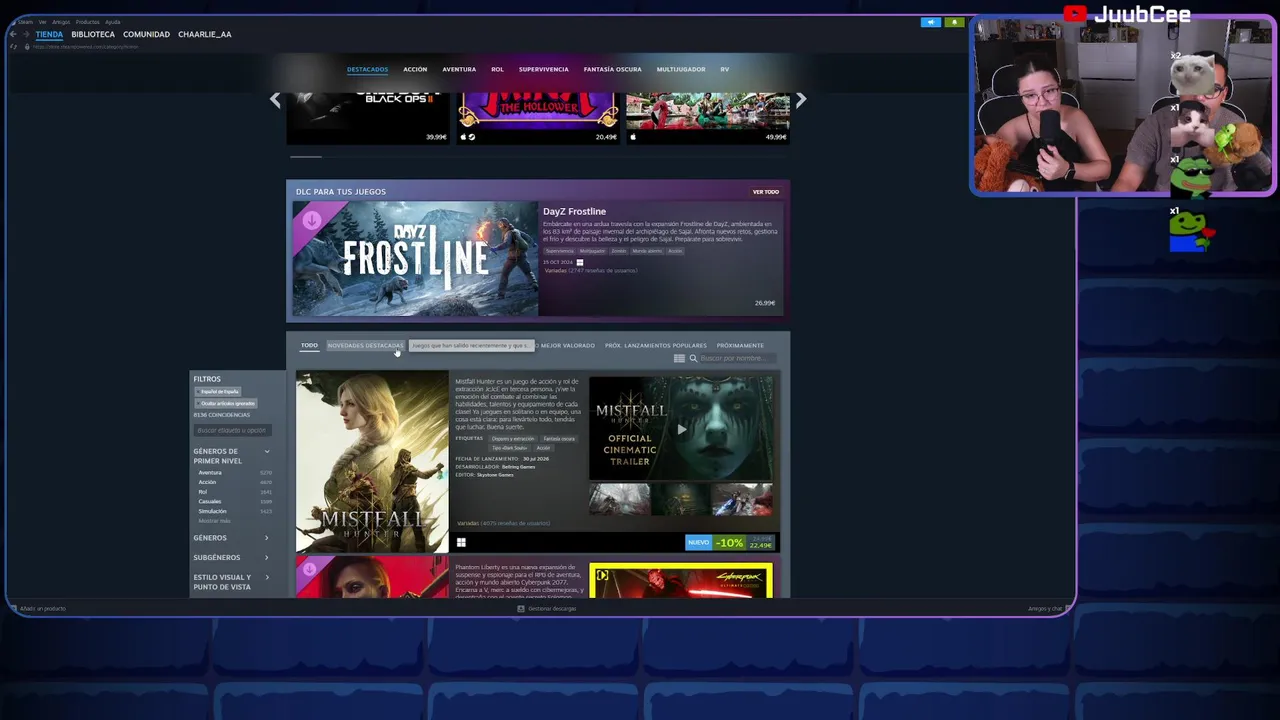Select the Rol category tab

pos(497,69)
